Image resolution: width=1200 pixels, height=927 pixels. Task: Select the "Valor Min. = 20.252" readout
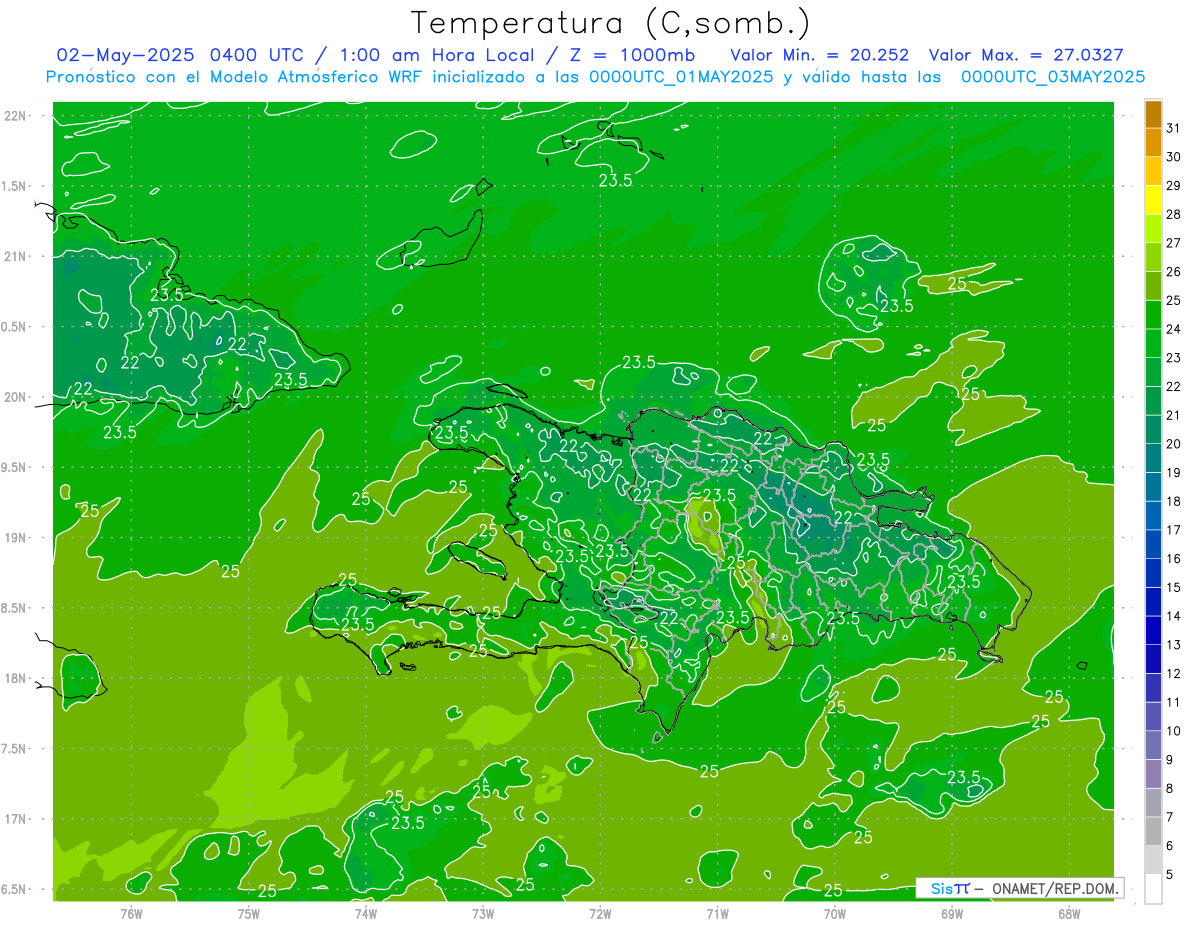point(822,54)
